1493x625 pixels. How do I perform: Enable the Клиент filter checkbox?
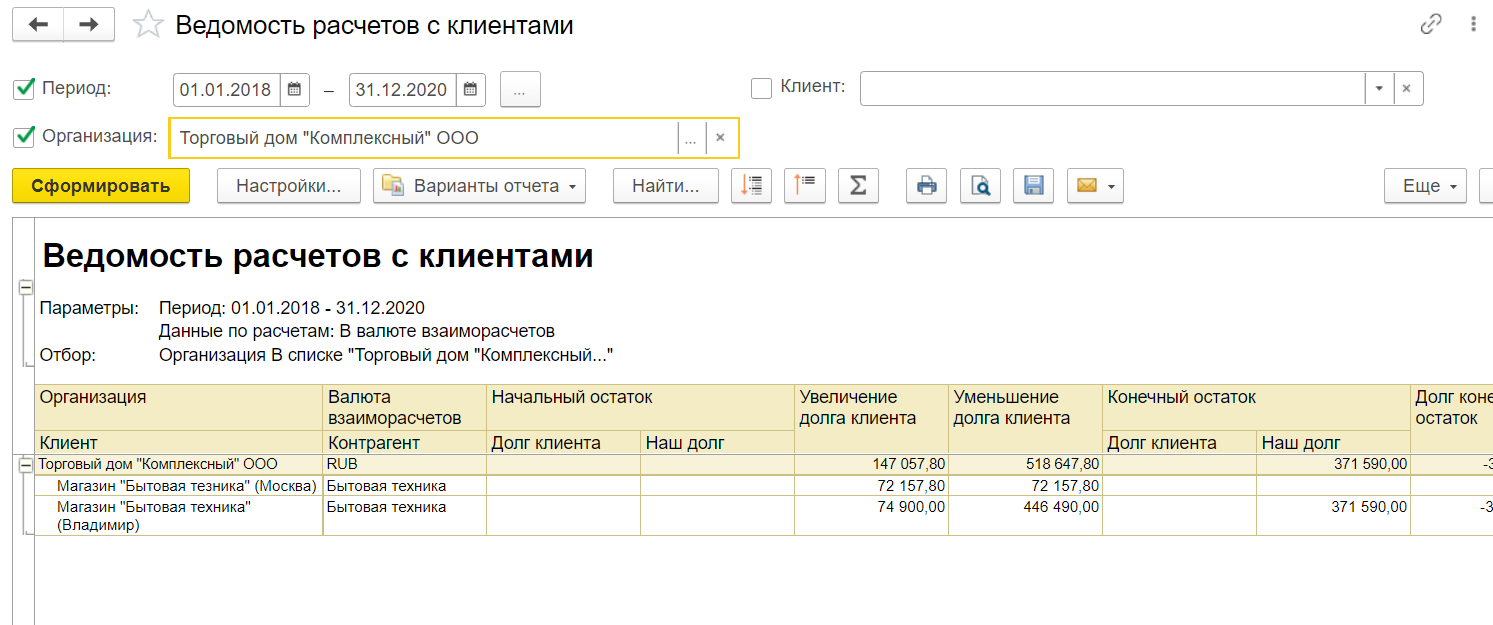(x=762, y=89)
